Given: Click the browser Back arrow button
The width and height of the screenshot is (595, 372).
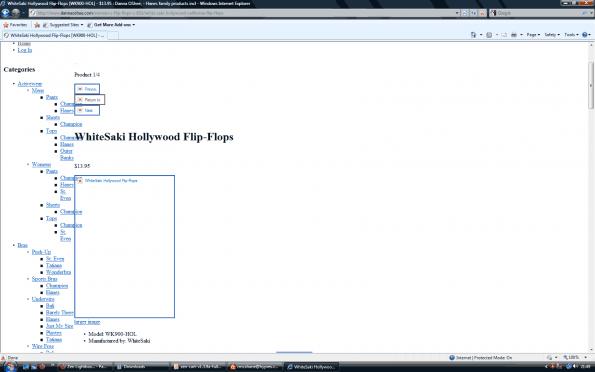Looking at the screenshot, I should pyautogui.click(x=5, y=13).
